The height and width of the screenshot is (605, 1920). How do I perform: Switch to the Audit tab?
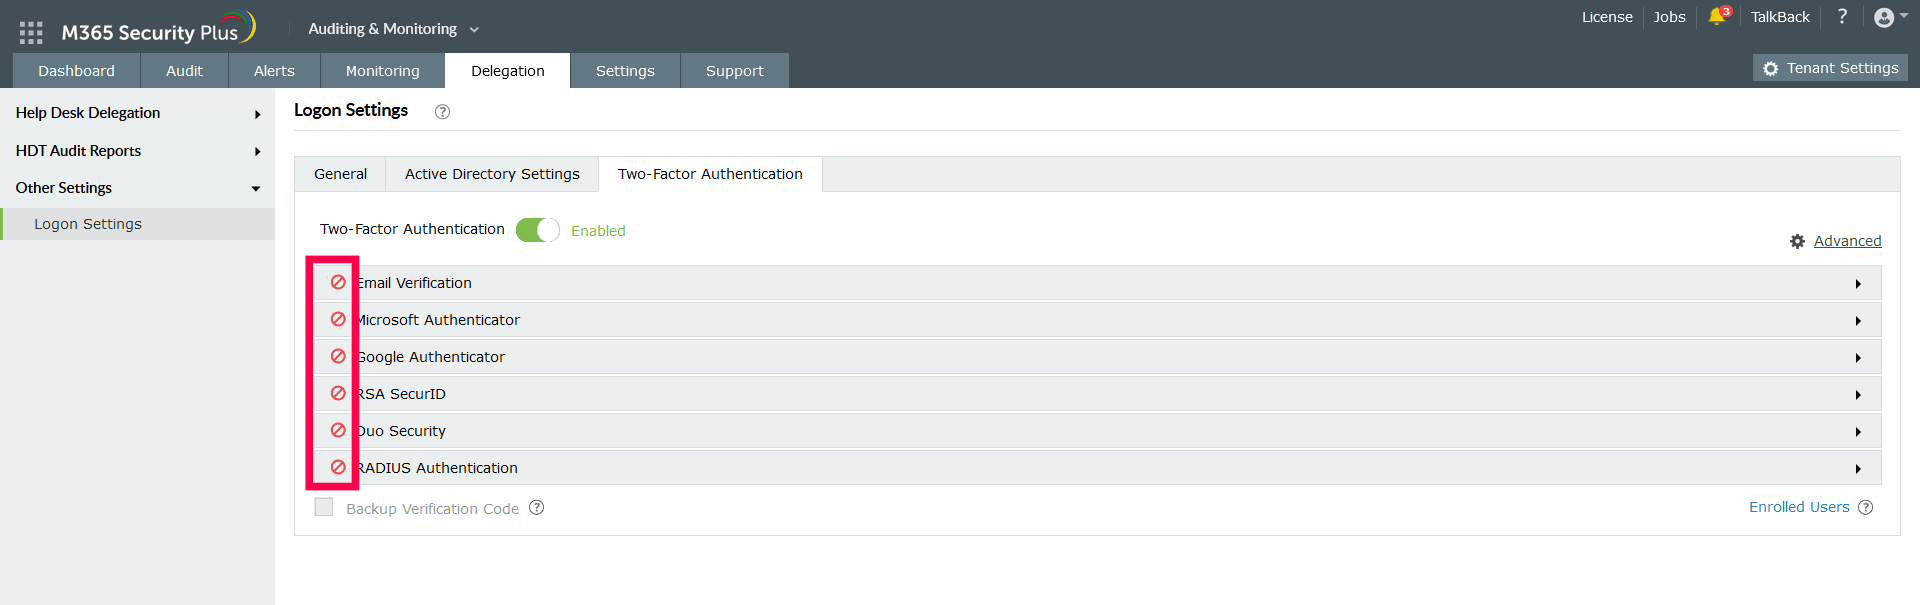pyautogui.click(x=184, y=71)
